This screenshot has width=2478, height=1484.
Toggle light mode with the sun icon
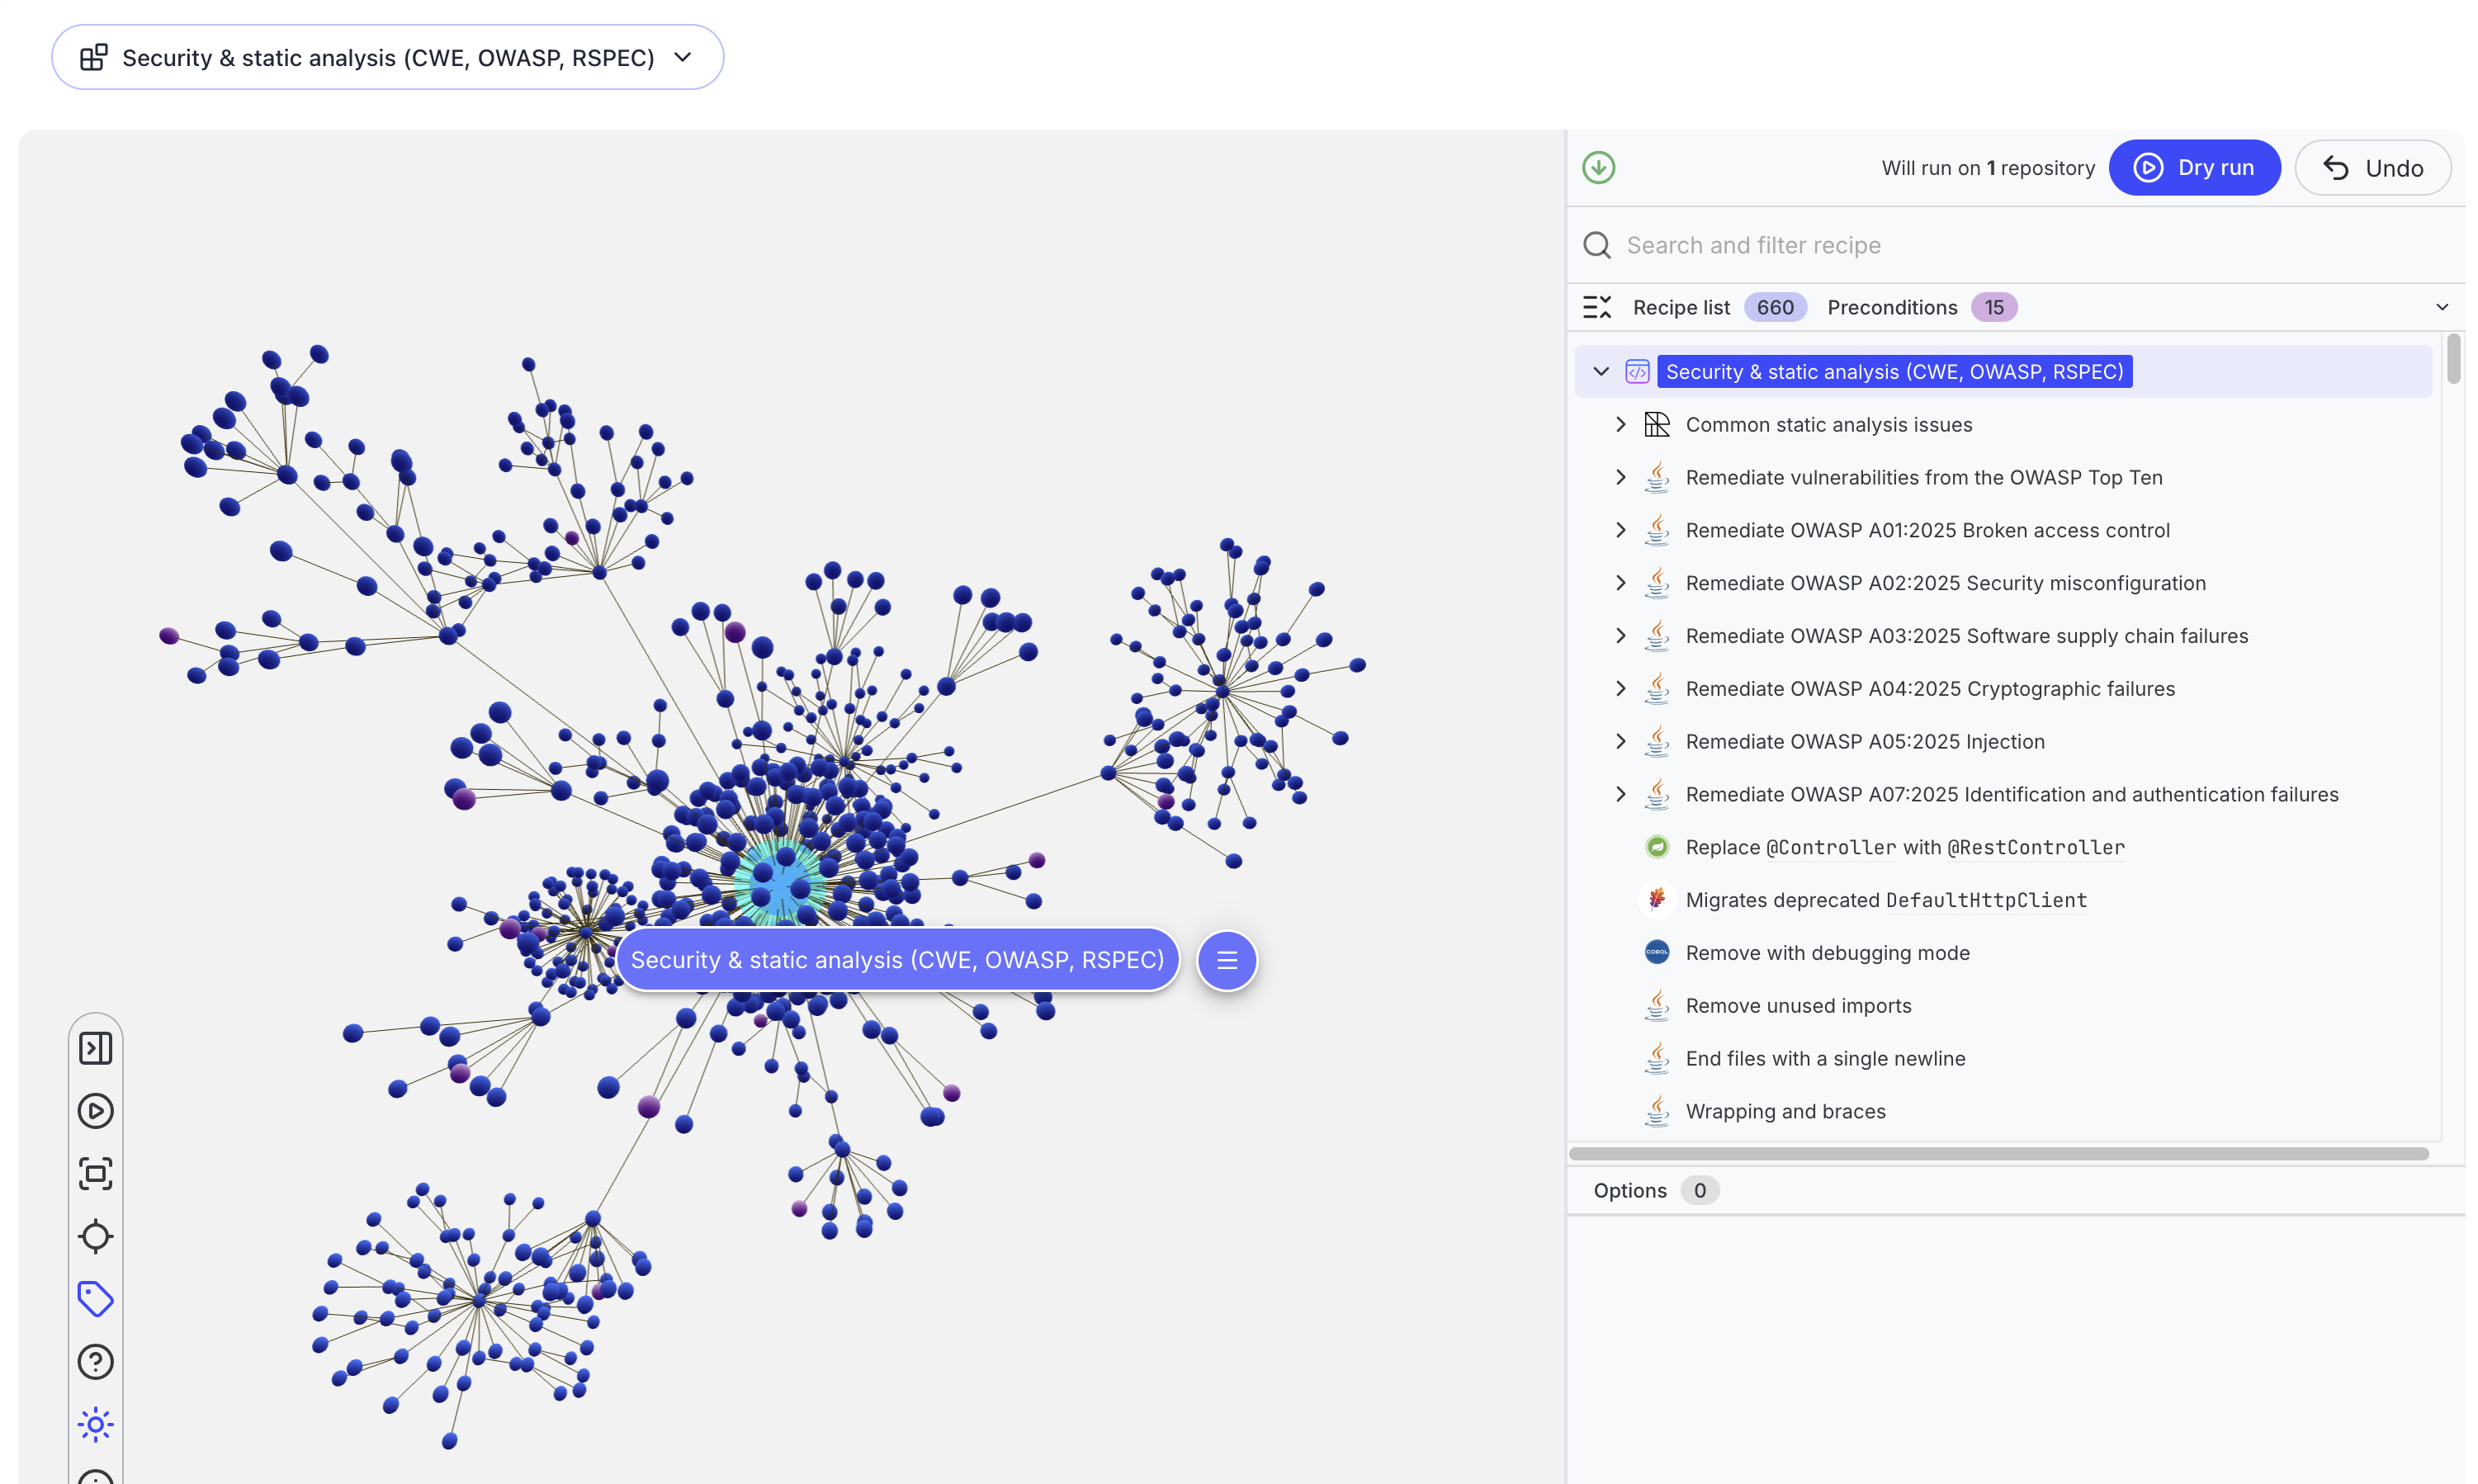tap(95, 1425)
